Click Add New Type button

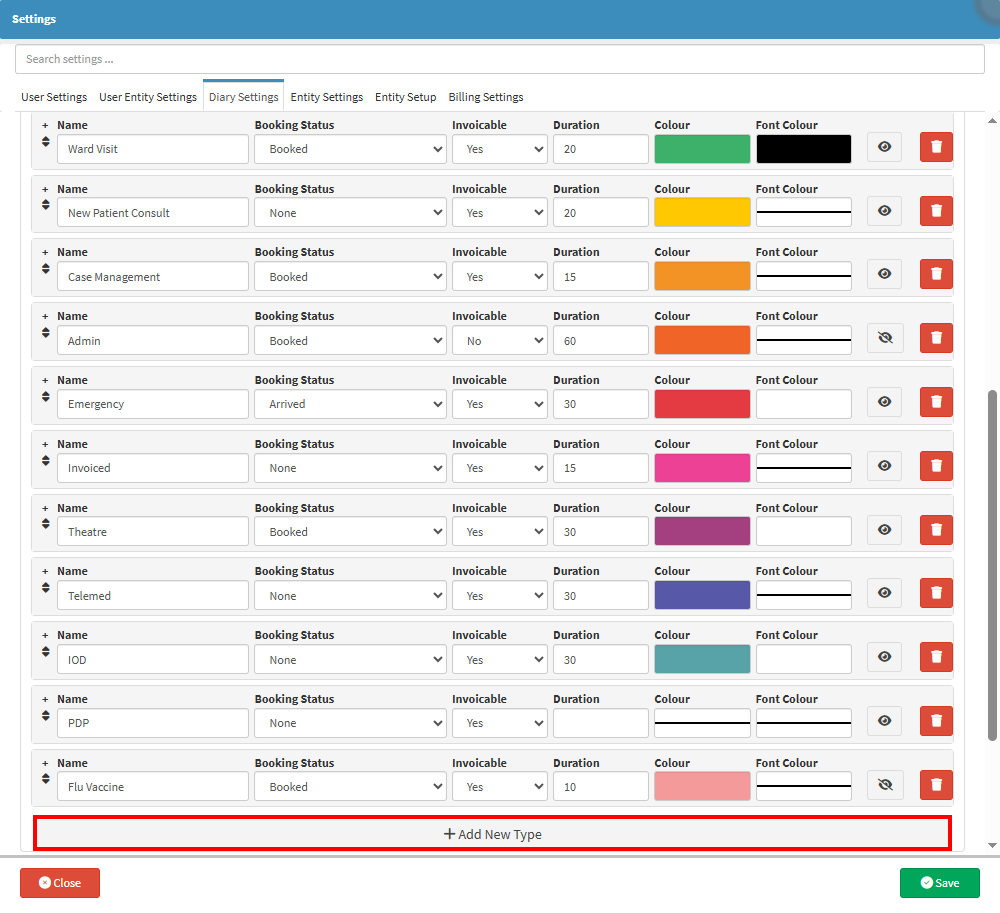coord(492,834)
